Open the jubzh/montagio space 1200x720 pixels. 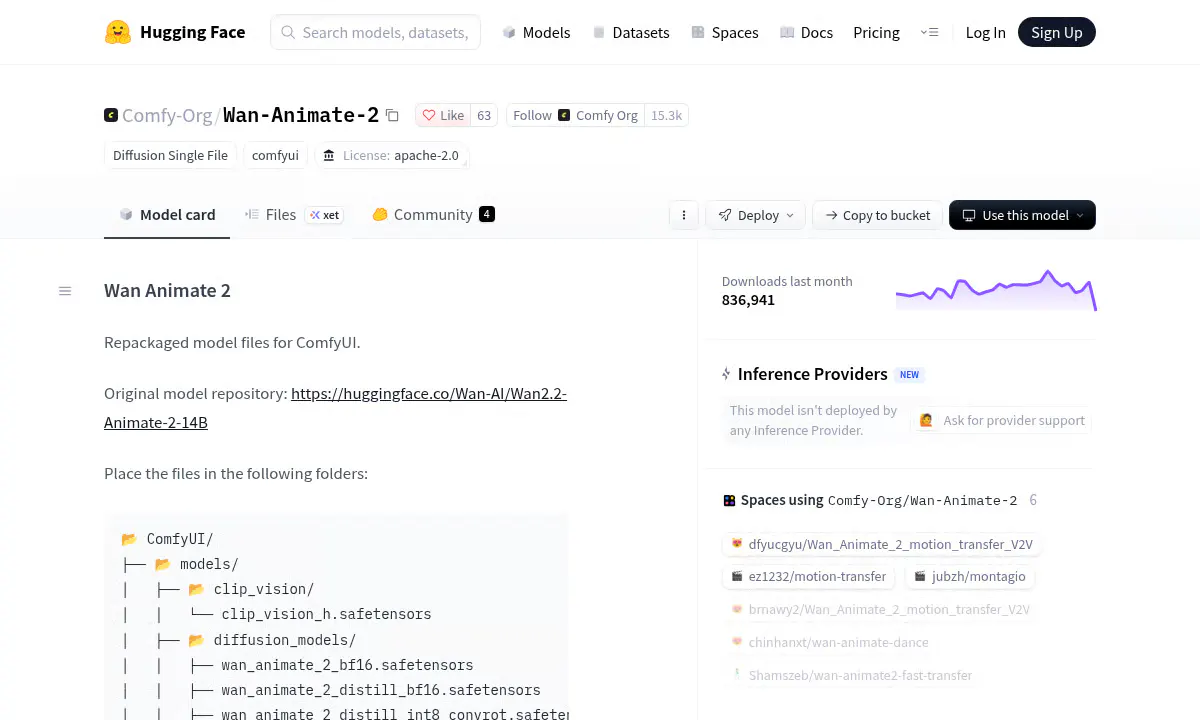[x=970, y=576]
